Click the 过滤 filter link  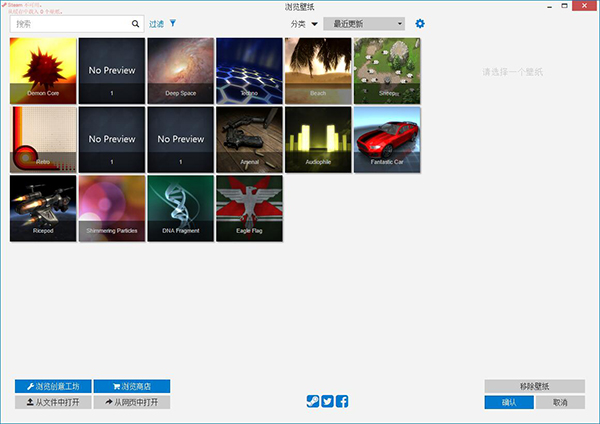157,24
